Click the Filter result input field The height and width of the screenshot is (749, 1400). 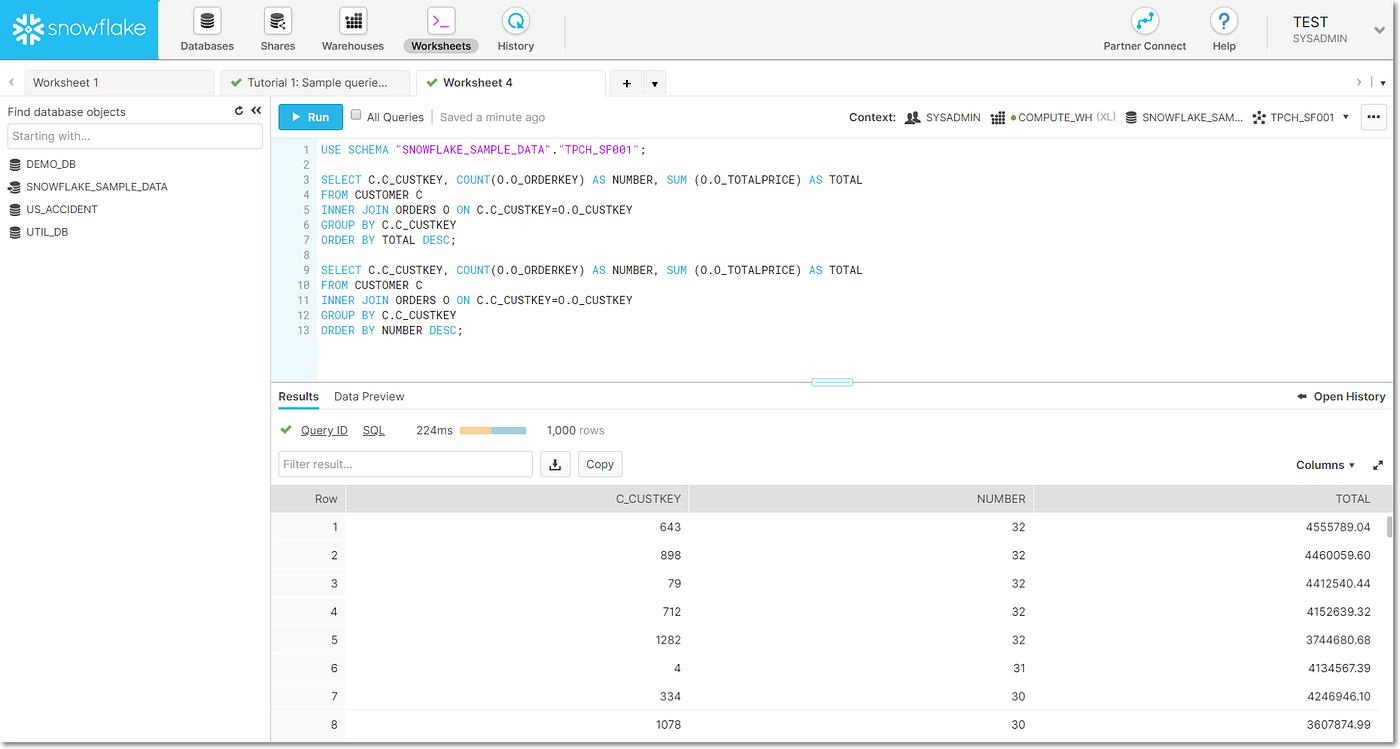[x=405, y=463]
